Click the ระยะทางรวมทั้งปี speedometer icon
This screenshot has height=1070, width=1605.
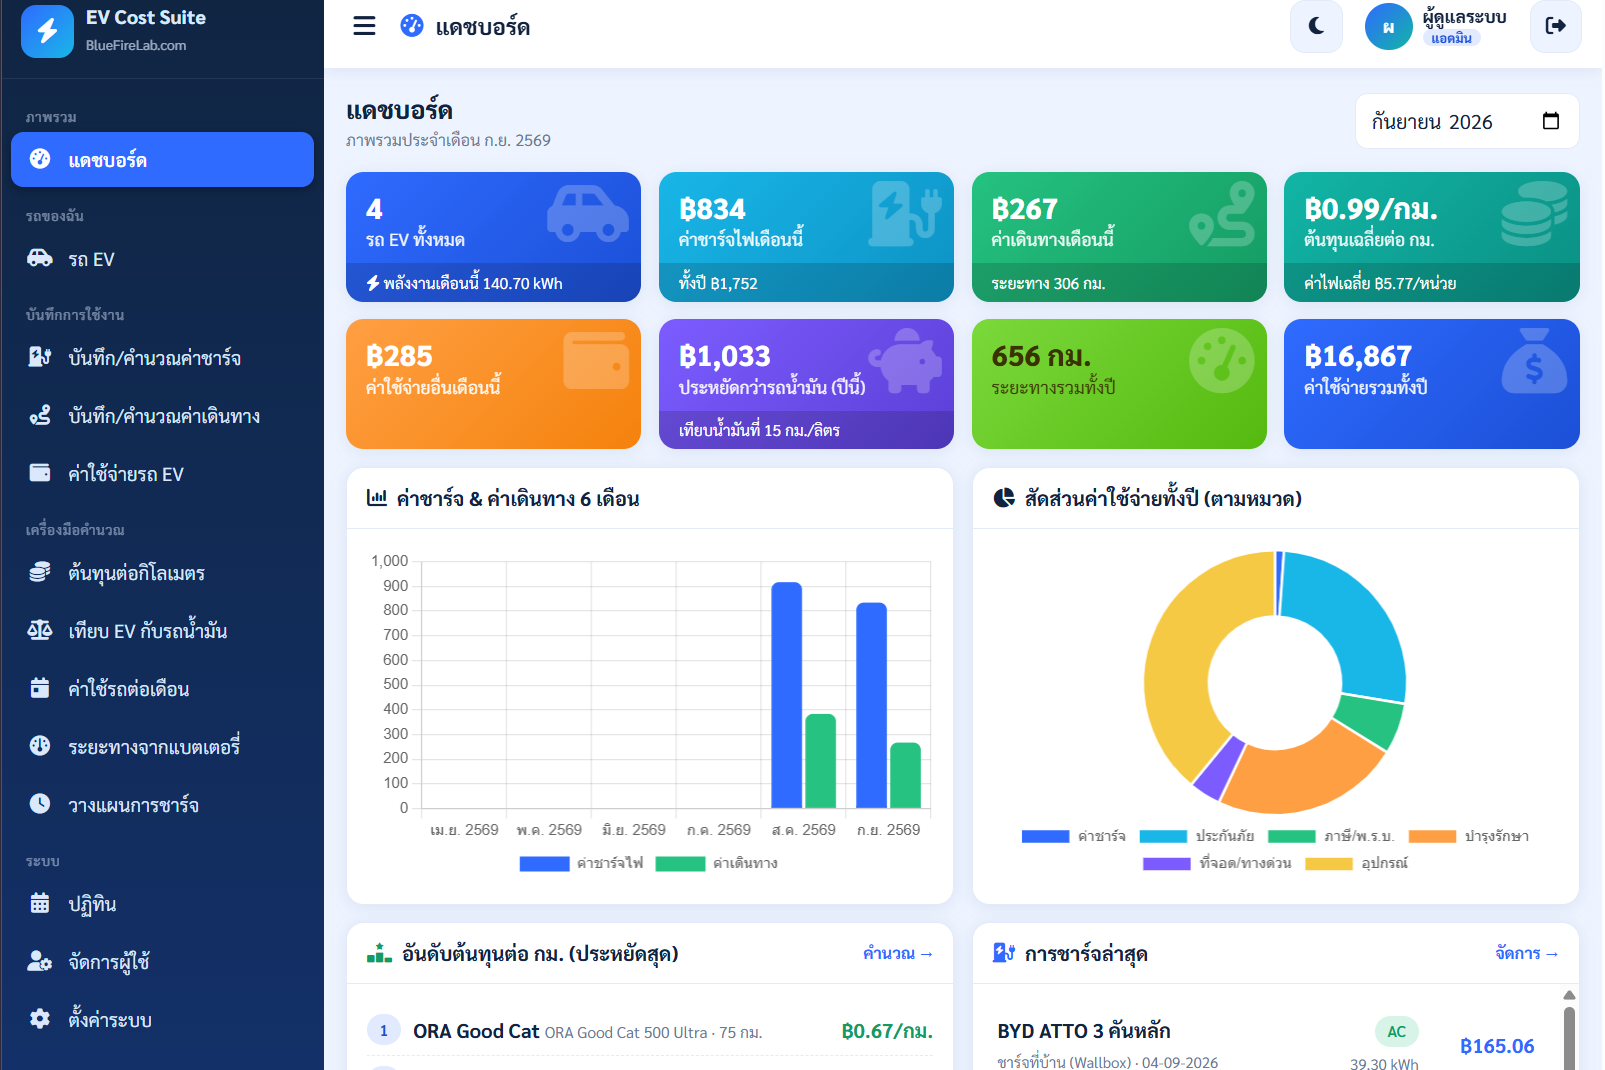[1222, 361]
